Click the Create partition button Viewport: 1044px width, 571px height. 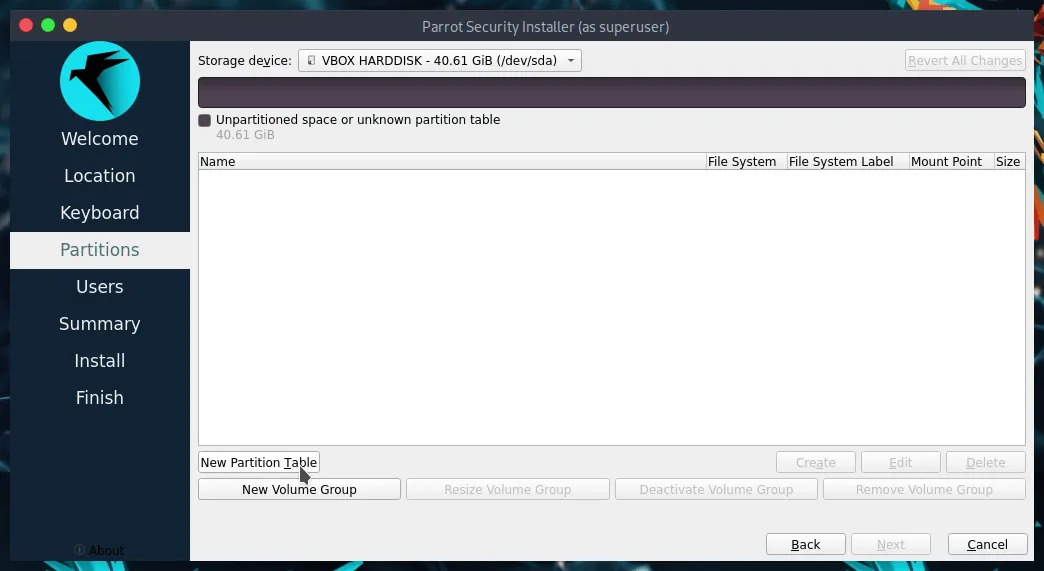pos(816,463)
